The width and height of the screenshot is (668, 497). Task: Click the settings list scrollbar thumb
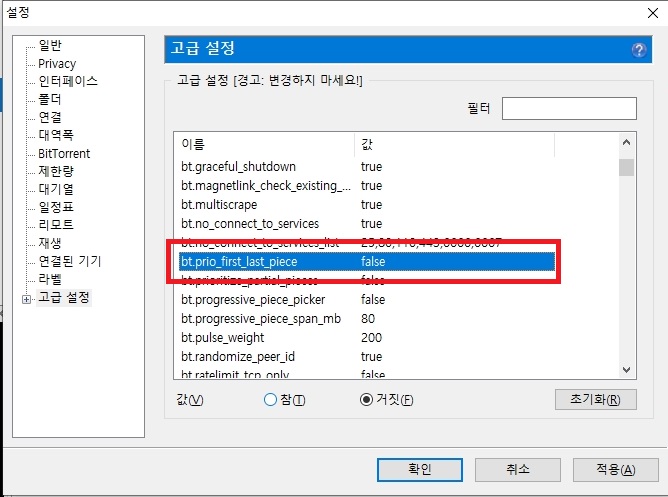click(626, 167)
